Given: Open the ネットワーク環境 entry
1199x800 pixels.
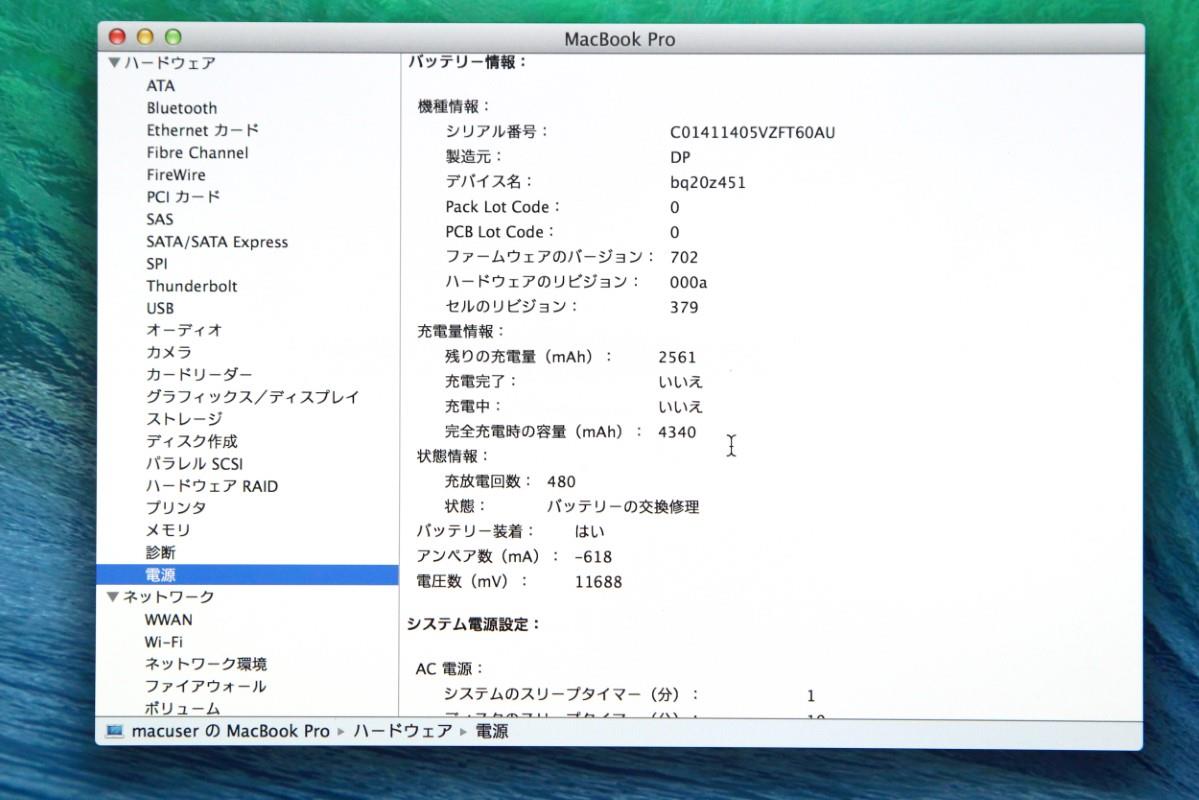Looking at the screenshot, I should coord(206,664).
